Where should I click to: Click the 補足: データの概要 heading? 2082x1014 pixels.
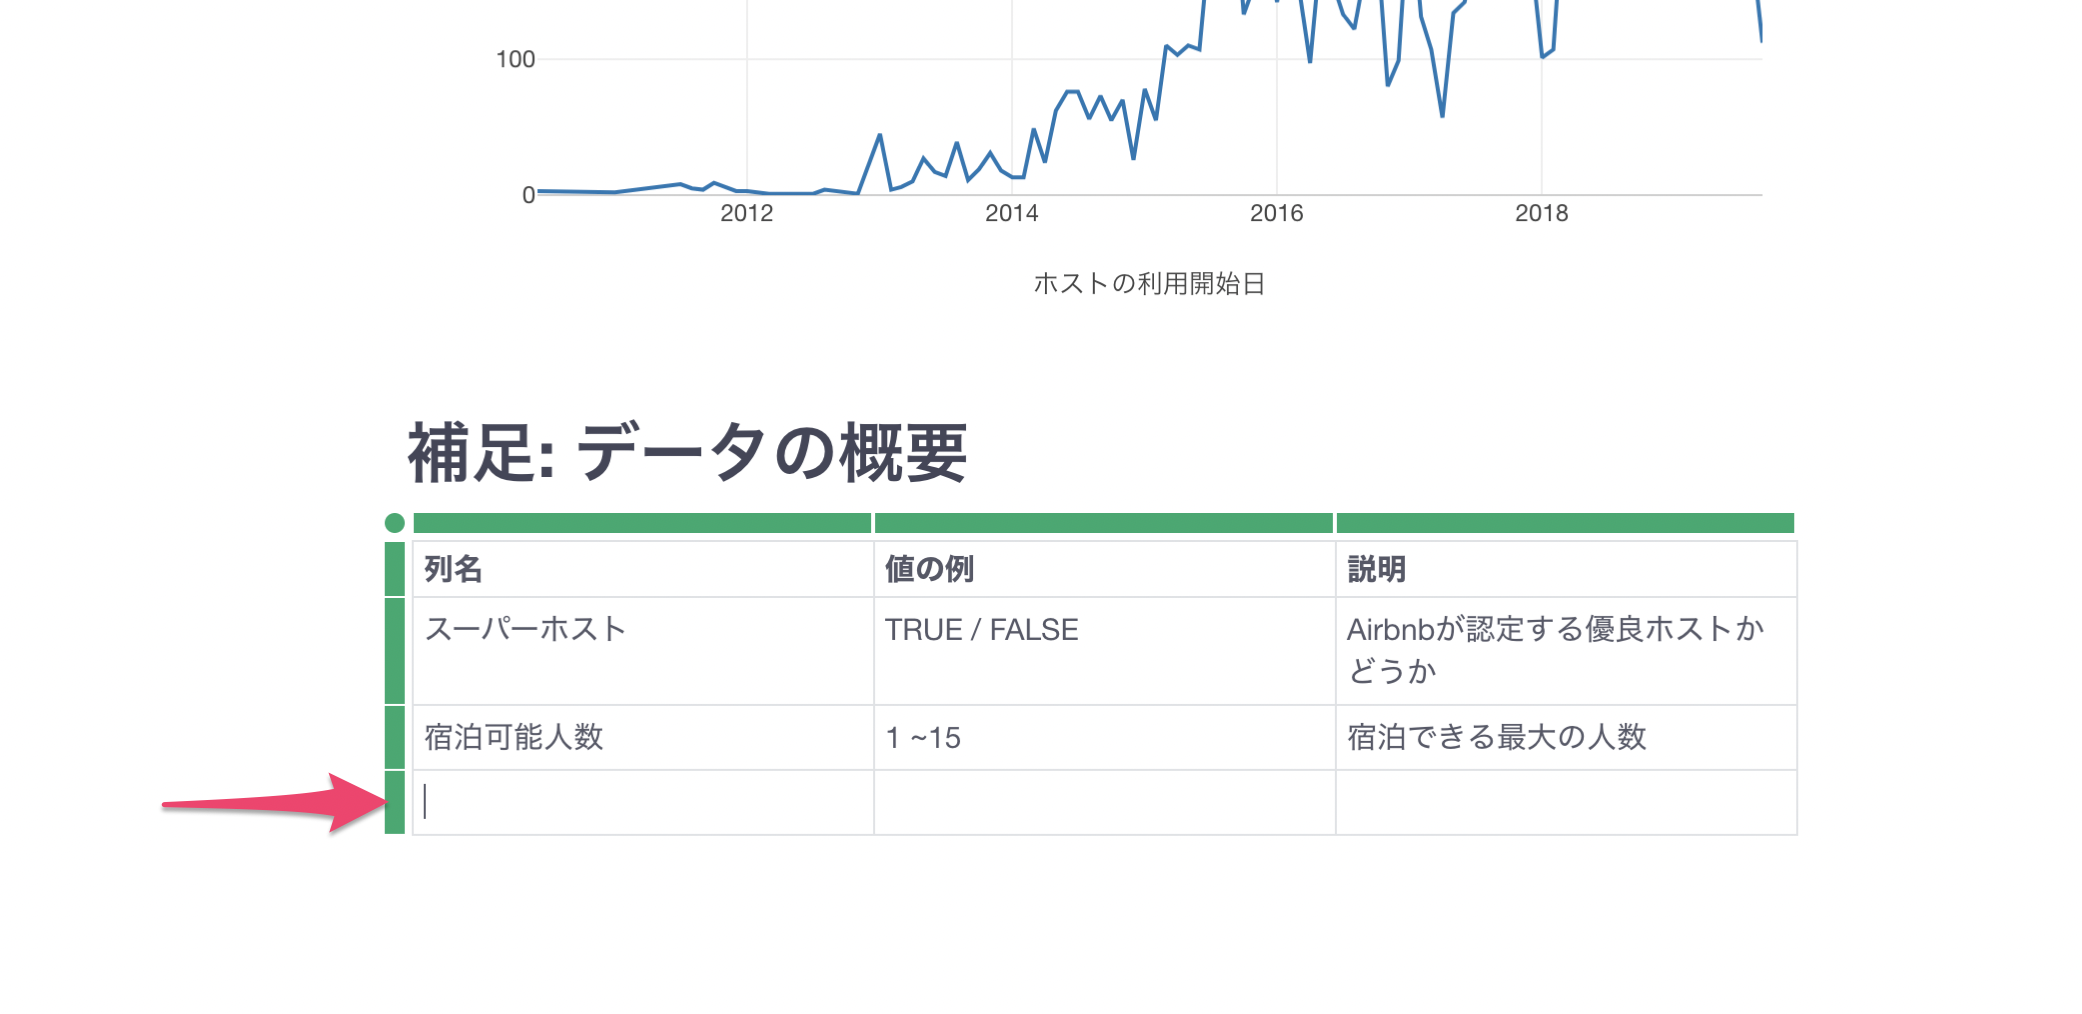(x=688, y=452)
